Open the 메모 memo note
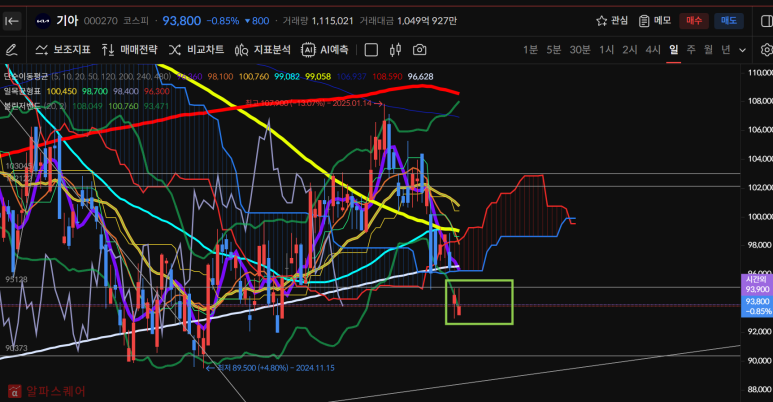 coord(655,21)
